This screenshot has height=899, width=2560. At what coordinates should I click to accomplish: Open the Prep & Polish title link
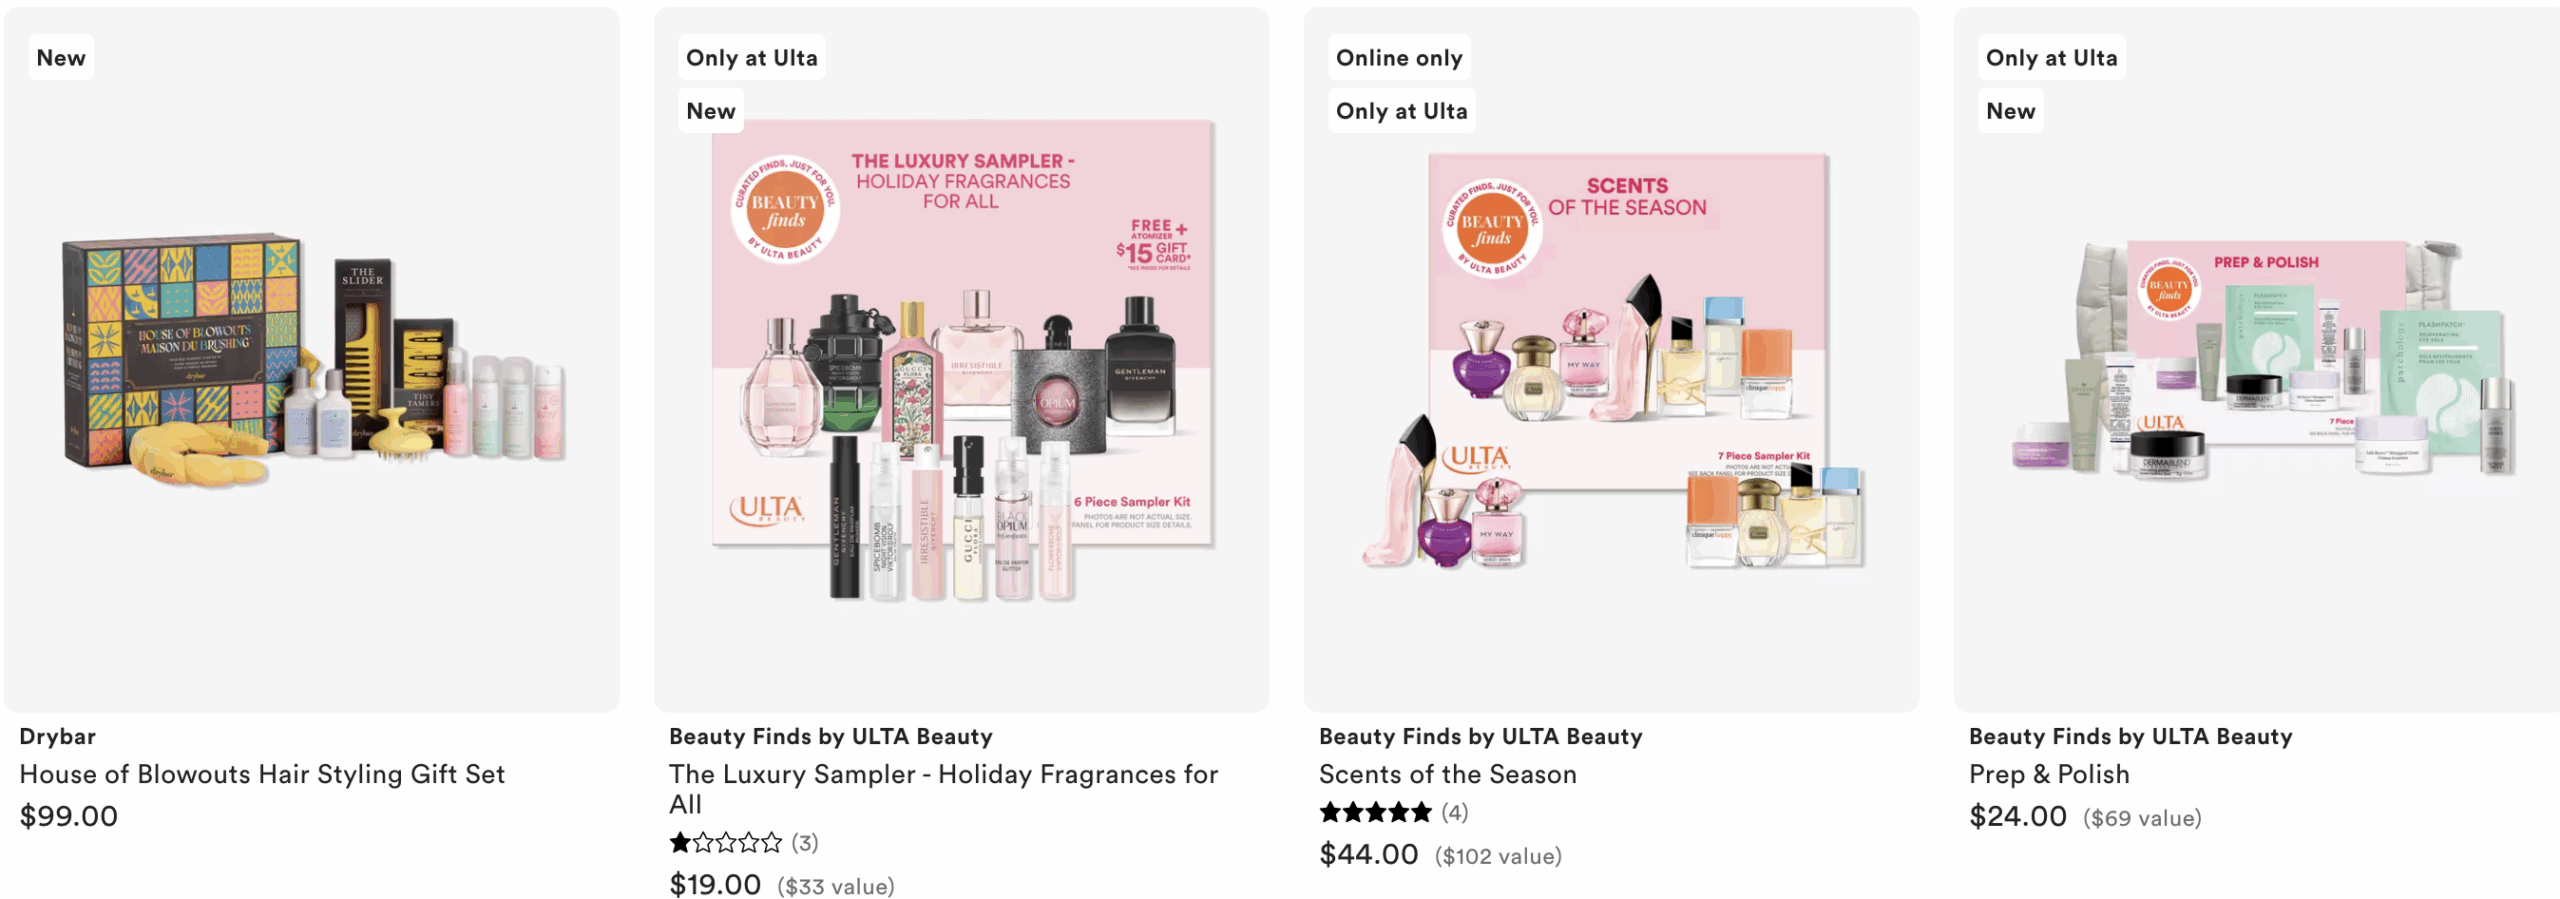(2049, 774)
